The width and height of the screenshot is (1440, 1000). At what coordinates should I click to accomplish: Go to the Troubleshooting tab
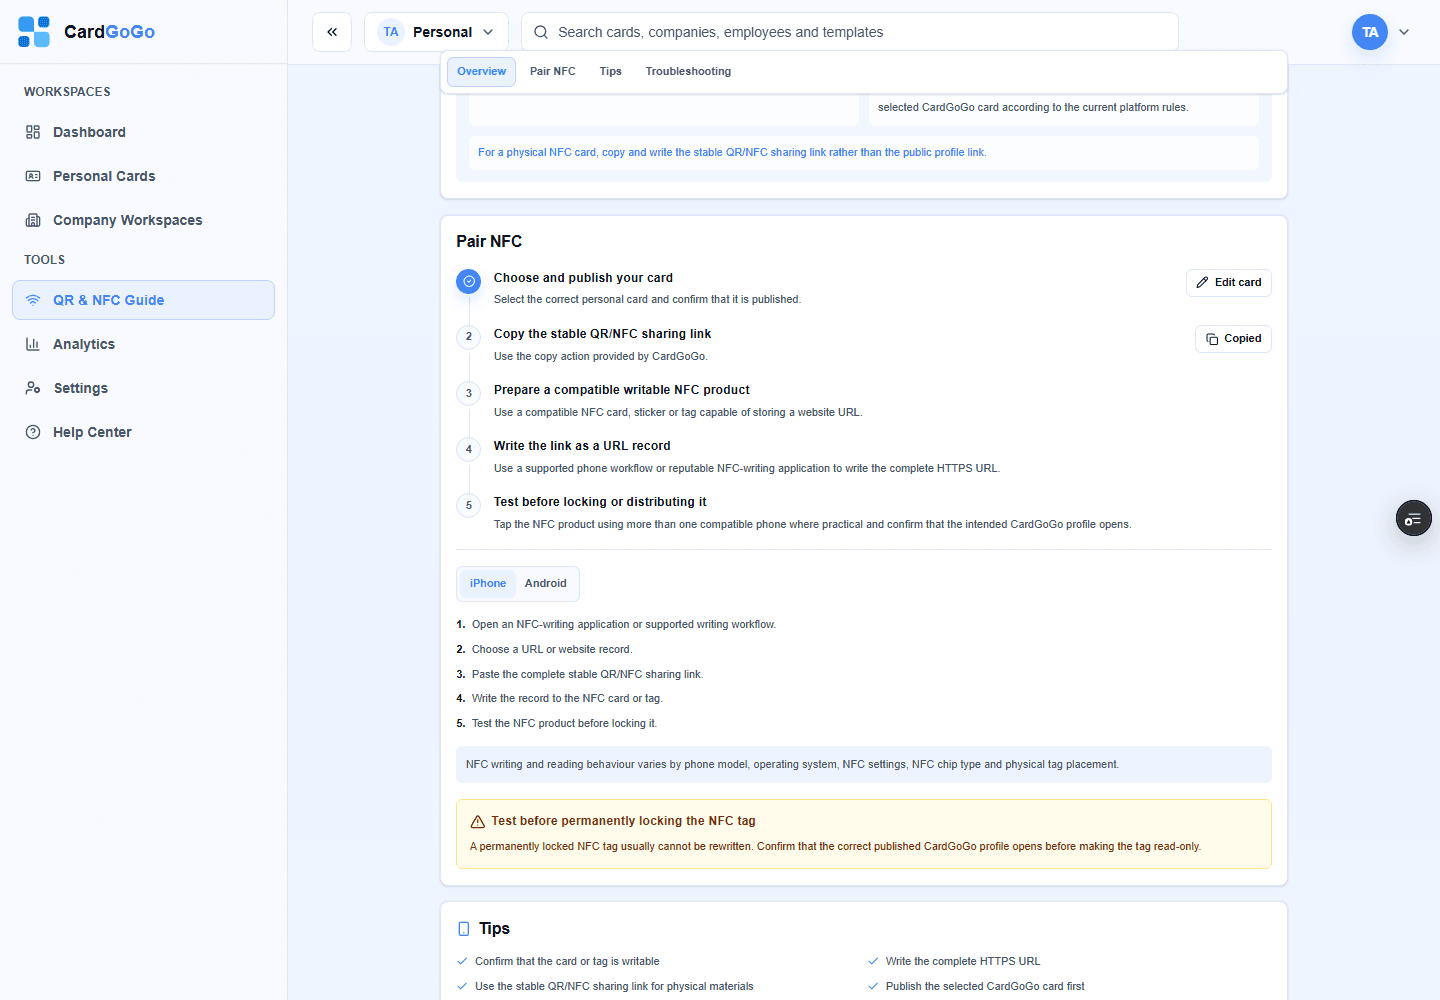688,71
